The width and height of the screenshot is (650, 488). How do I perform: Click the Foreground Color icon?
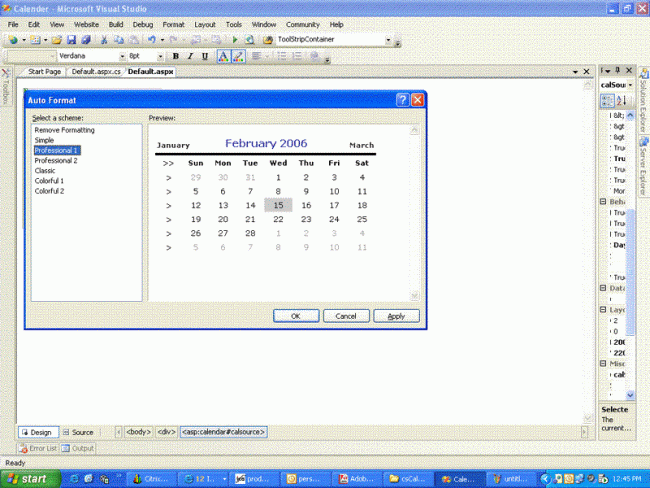tap(223, 56)
